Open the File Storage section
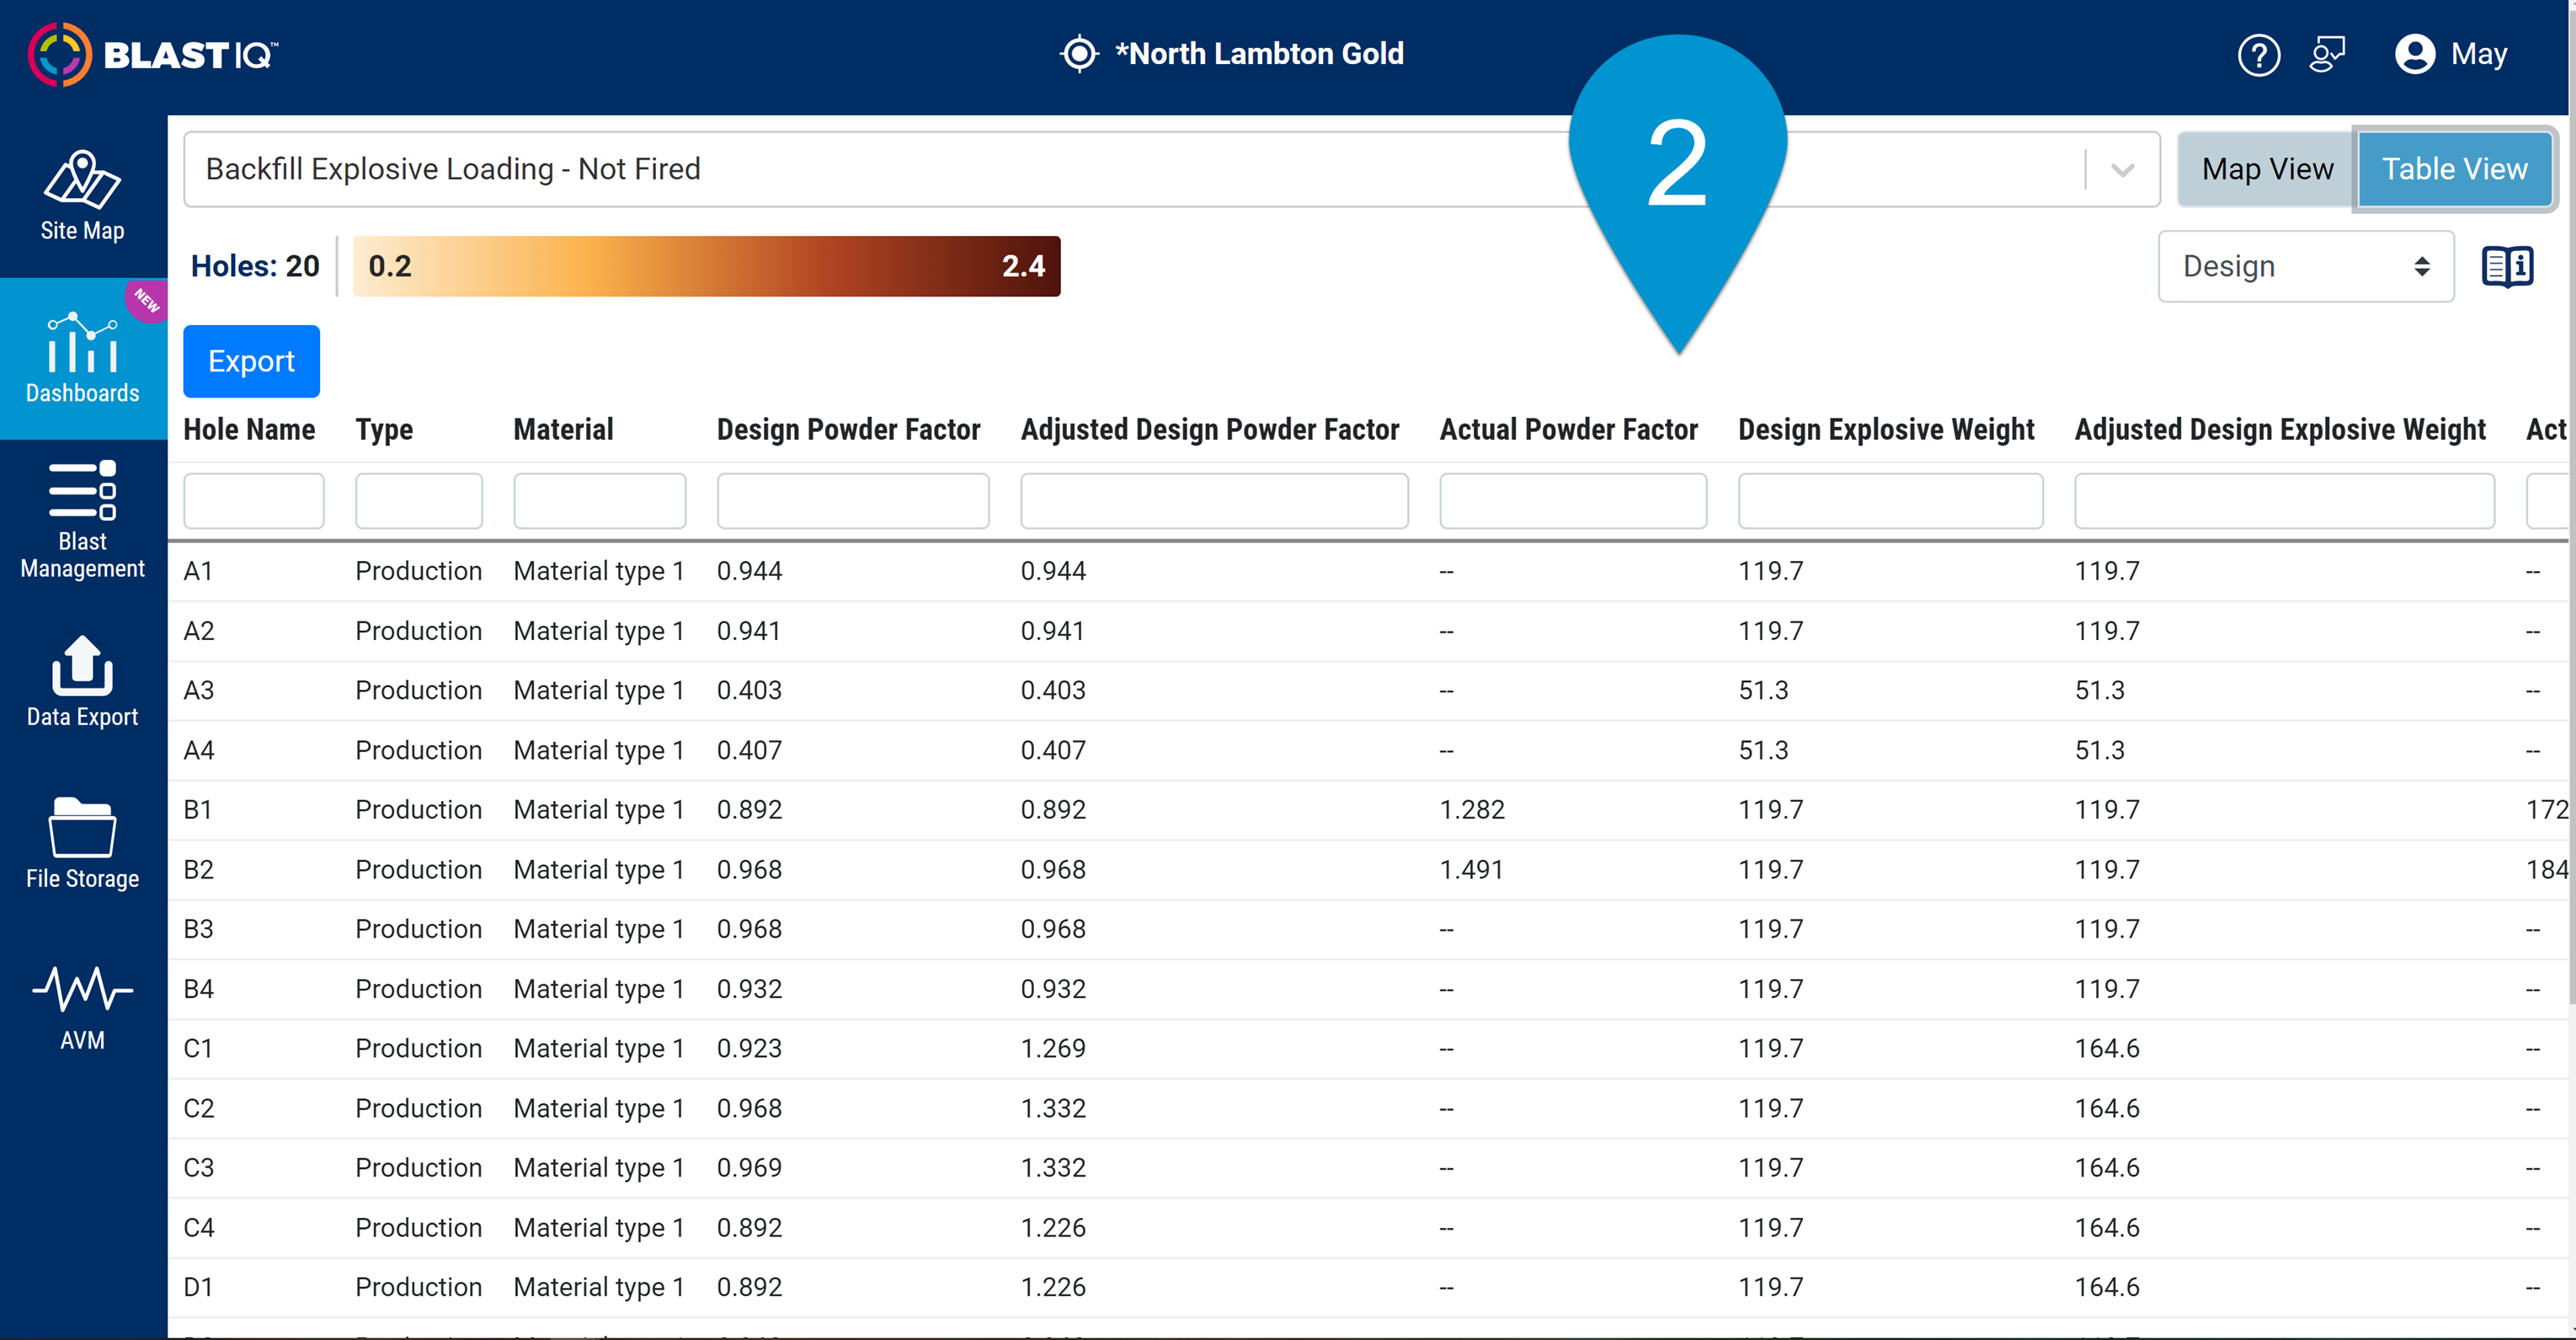 (x=82, y=843)
